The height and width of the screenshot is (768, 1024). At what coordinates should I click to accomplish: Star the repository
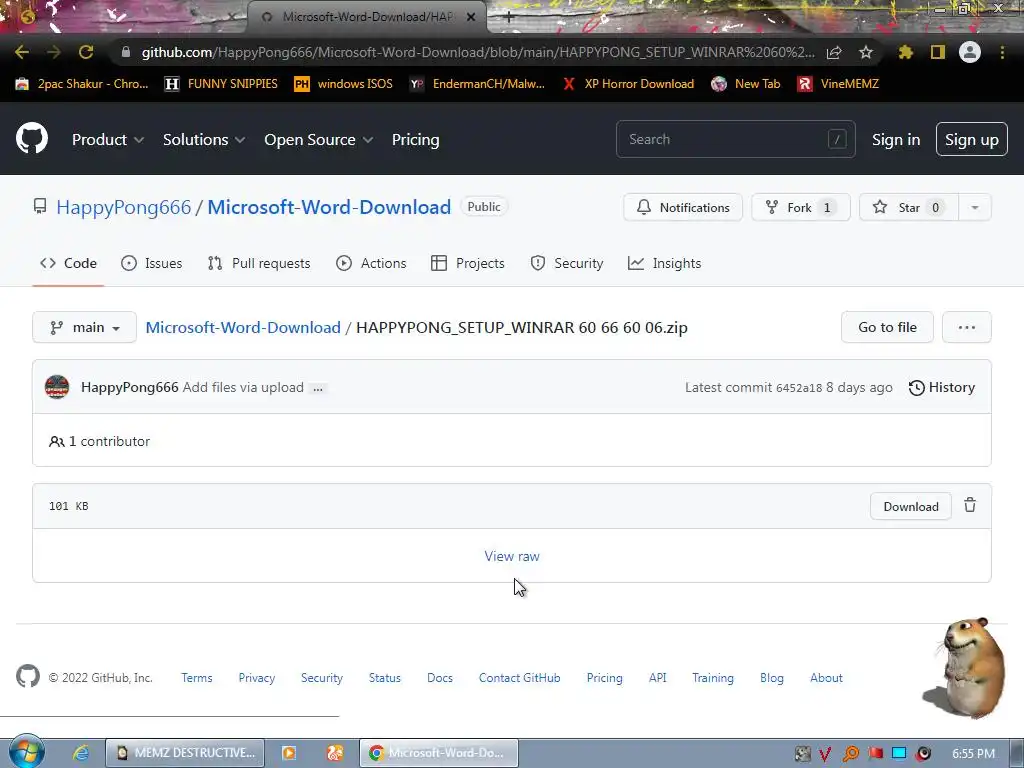[x=908, y=208]
